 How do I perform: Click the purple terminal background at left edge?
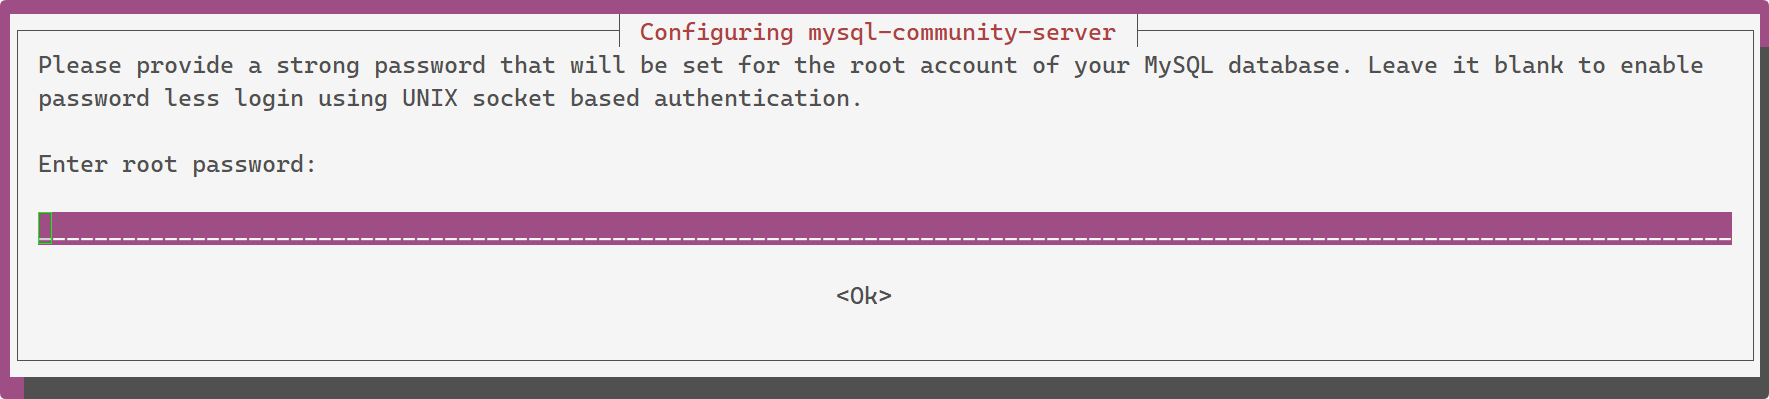[x=5, y=200]
